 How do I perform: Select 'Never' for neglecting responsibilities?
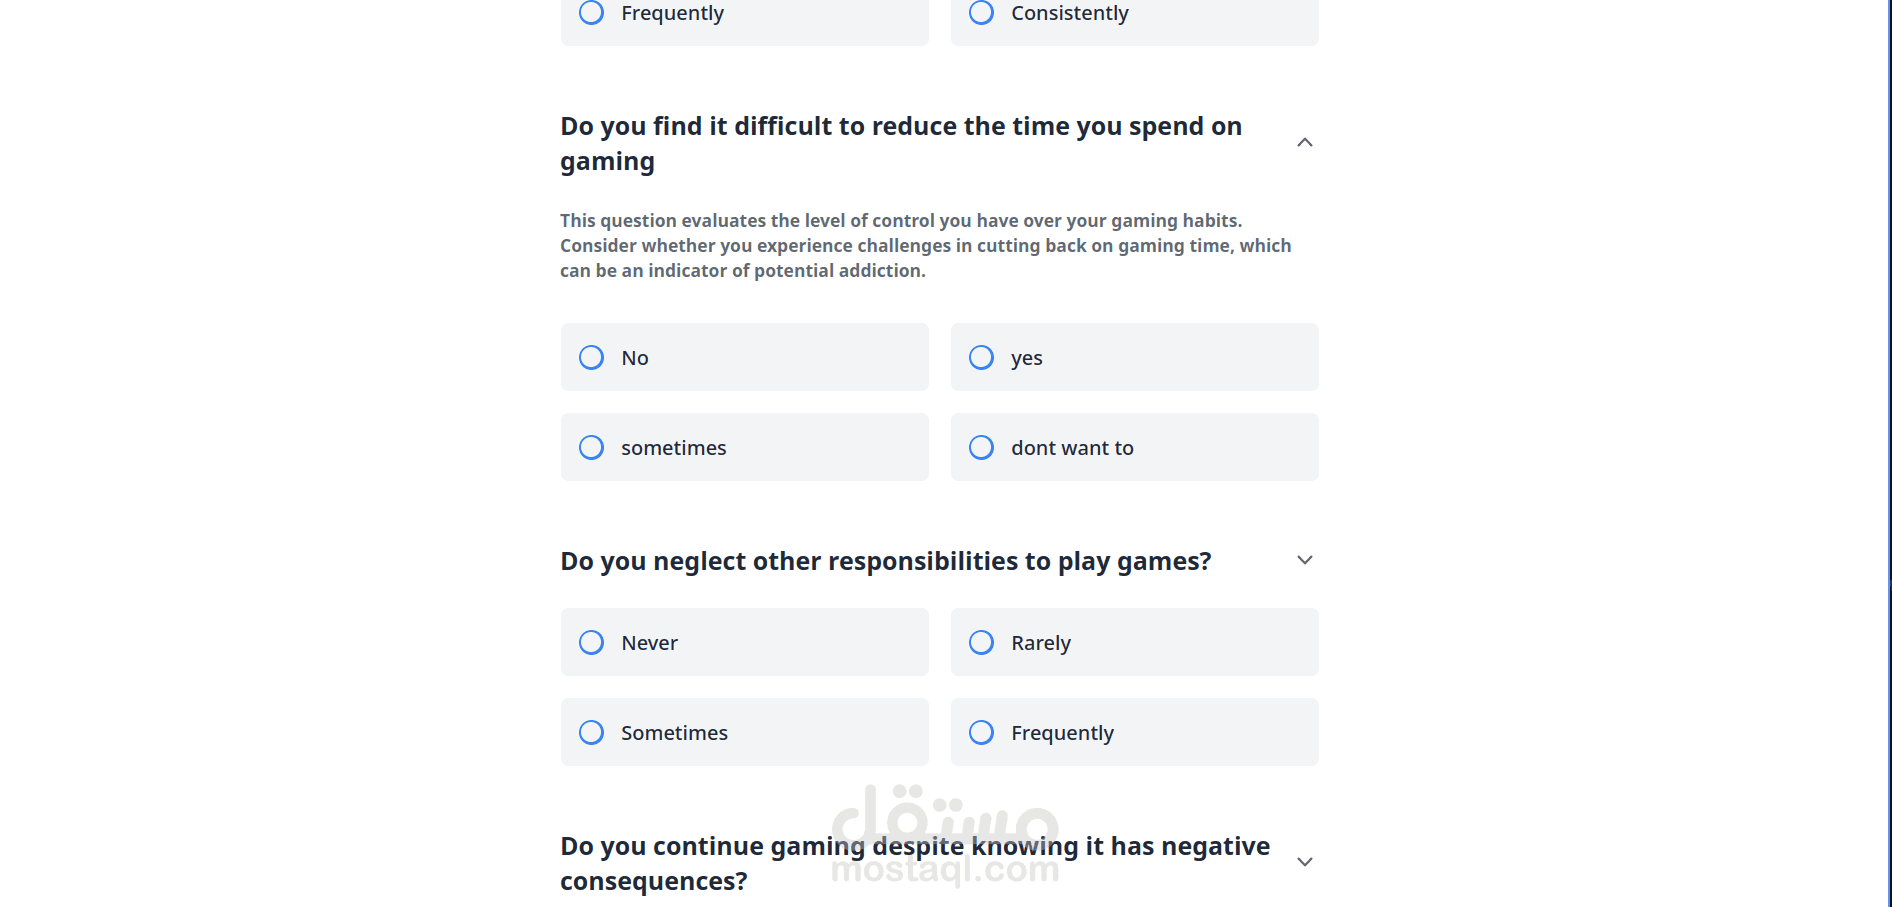744,642
